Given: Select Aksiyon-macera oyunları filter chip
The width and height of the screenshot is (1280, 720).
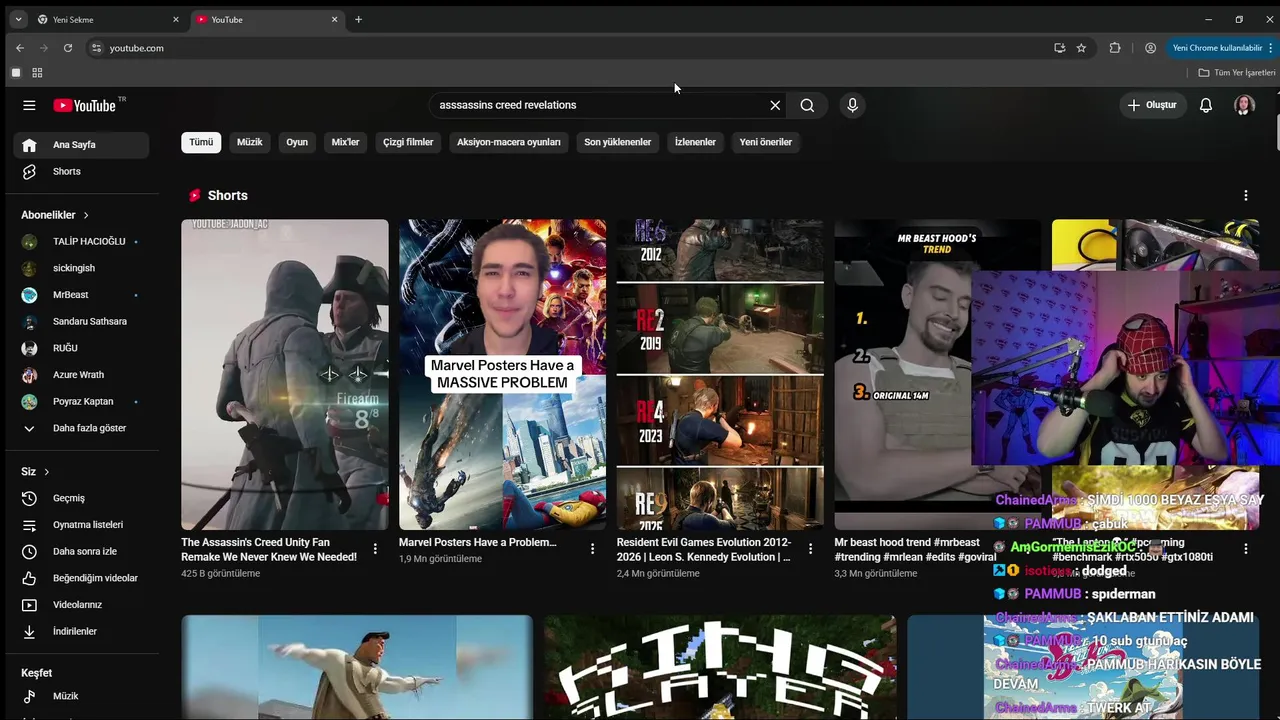Looking at the screenshot, I should pyautogui.click(x=509, y=142).
